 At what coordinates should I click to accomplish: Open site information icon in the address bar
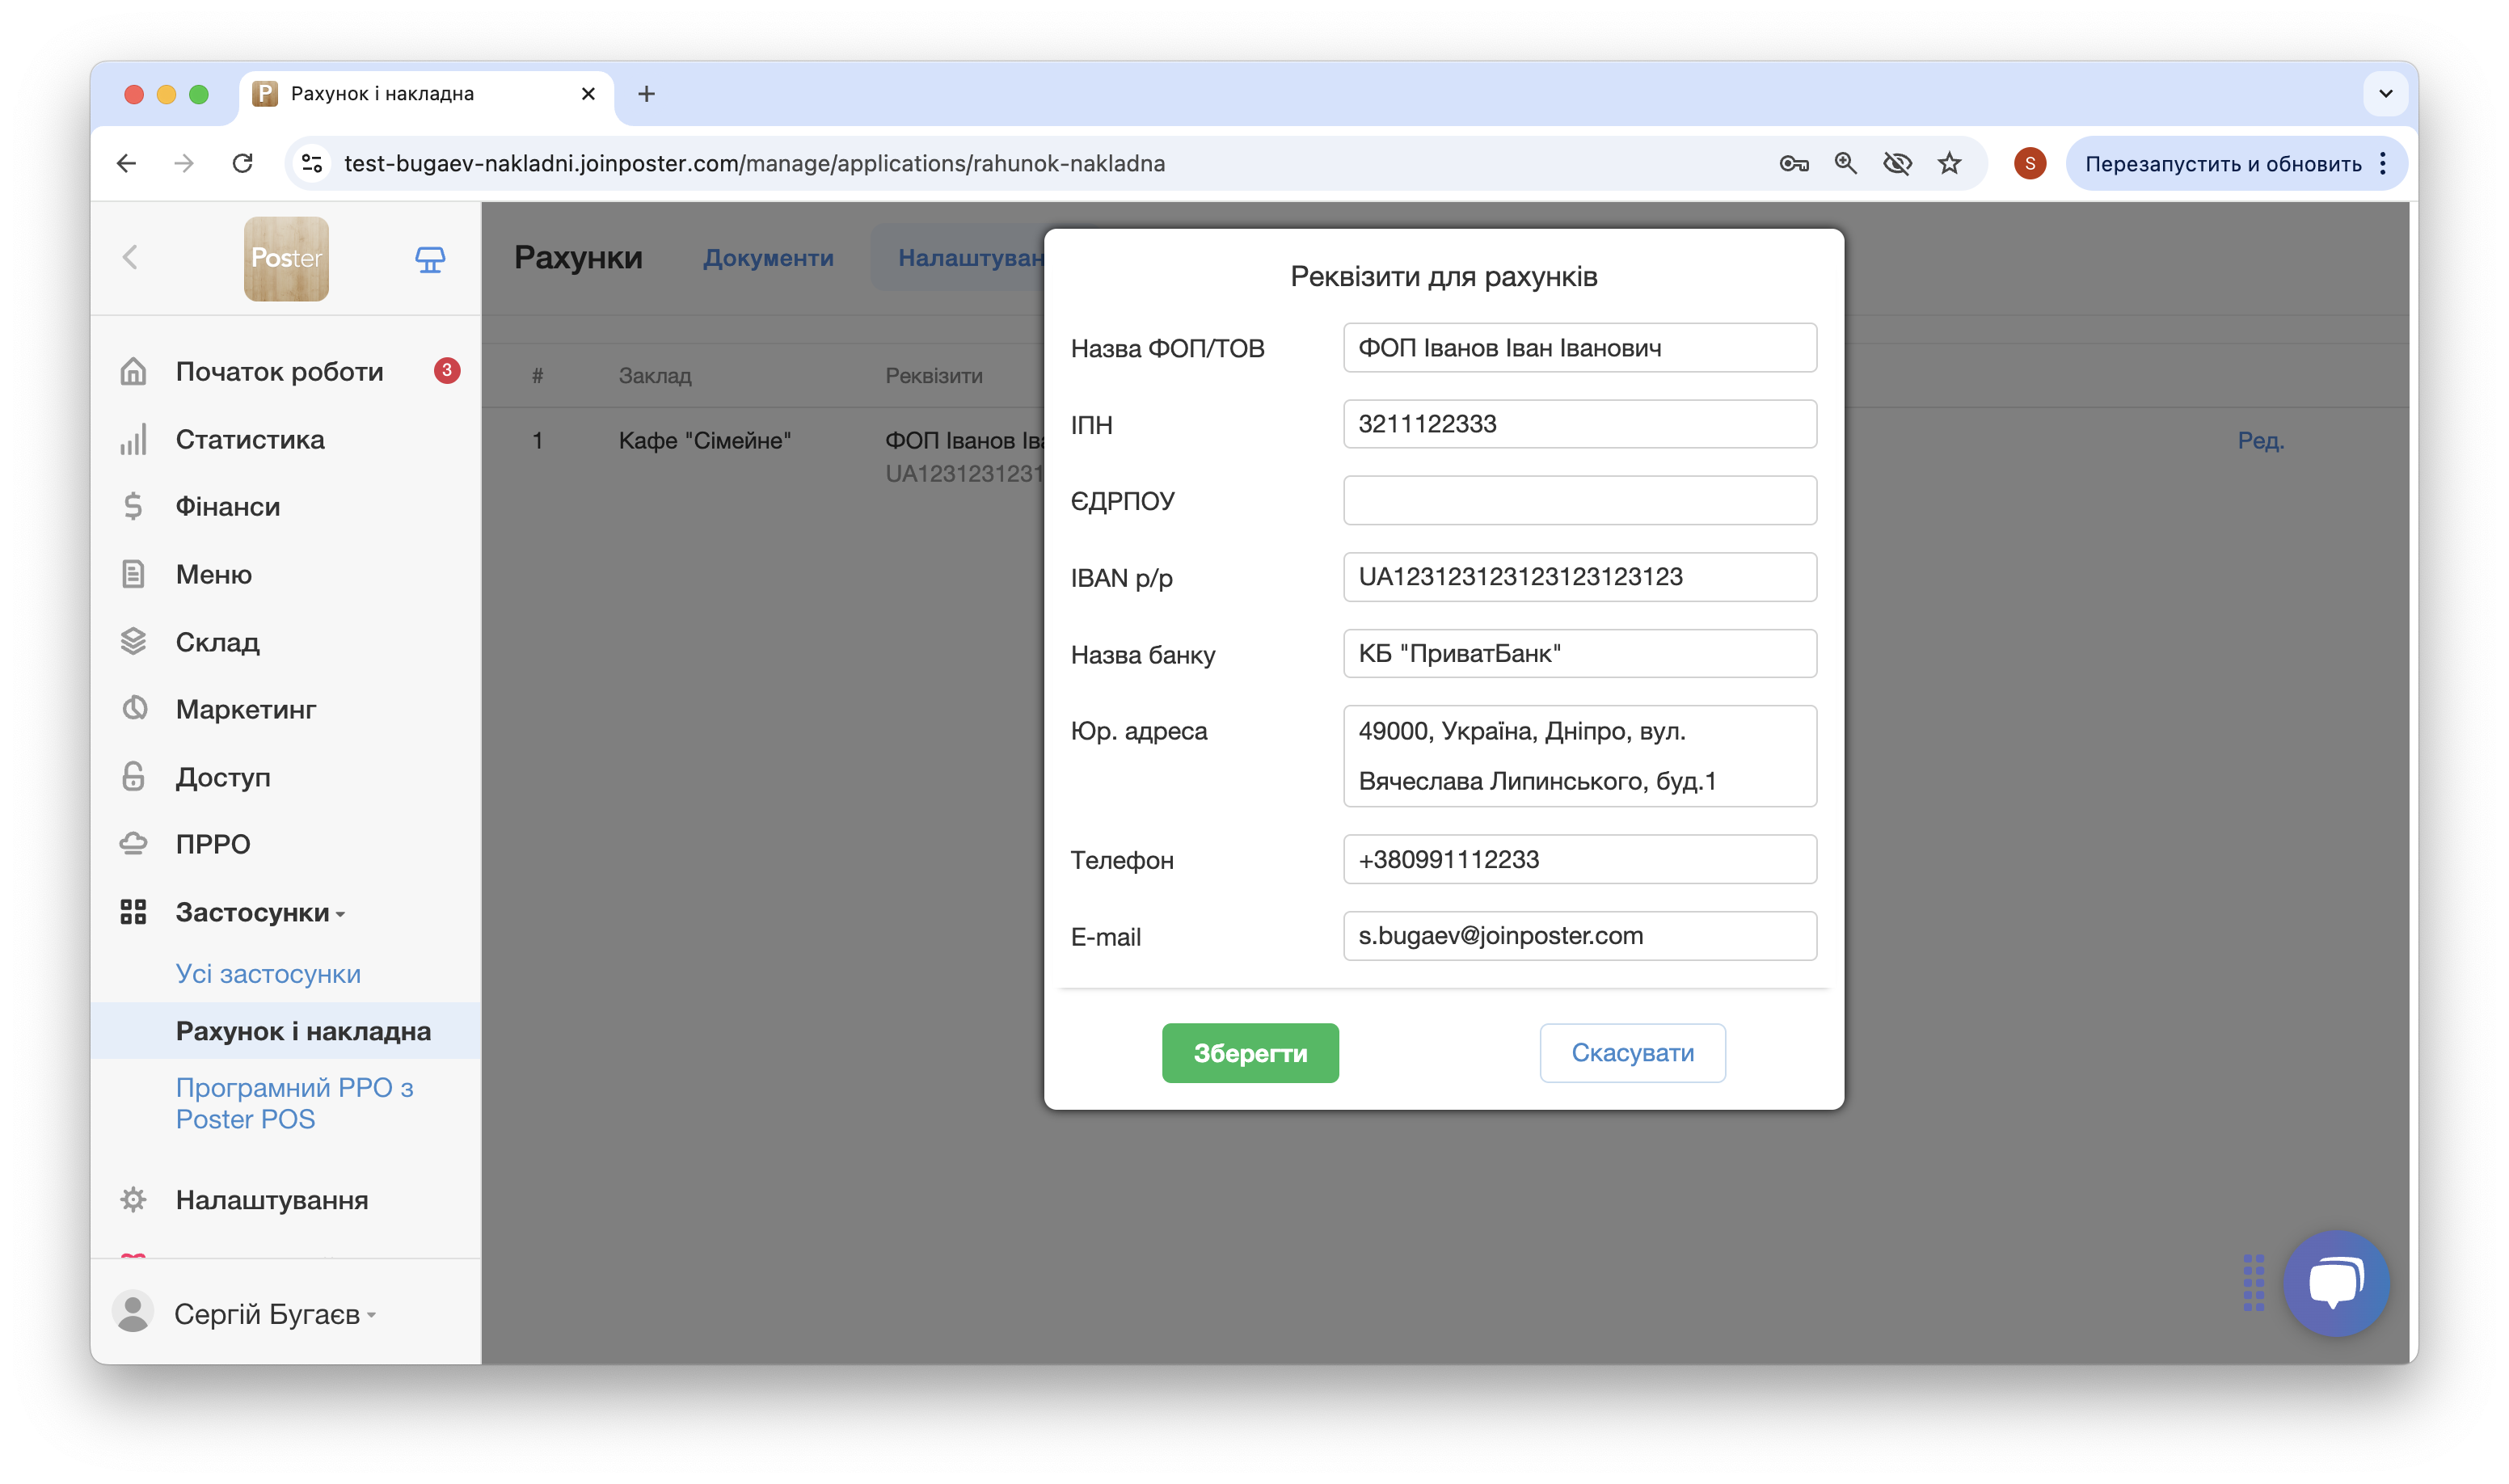click(x=313, y=163)
